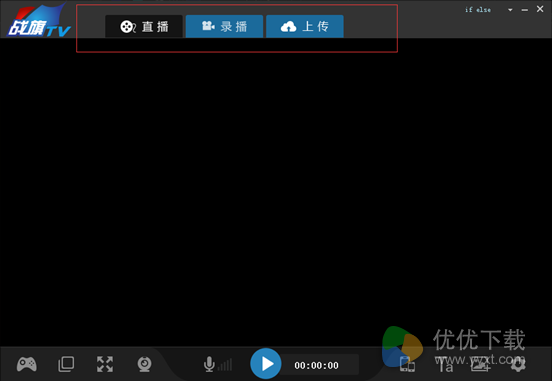Close the 战旗TV client window
This screenshot has height=381, width=552.
click(540, 9)
